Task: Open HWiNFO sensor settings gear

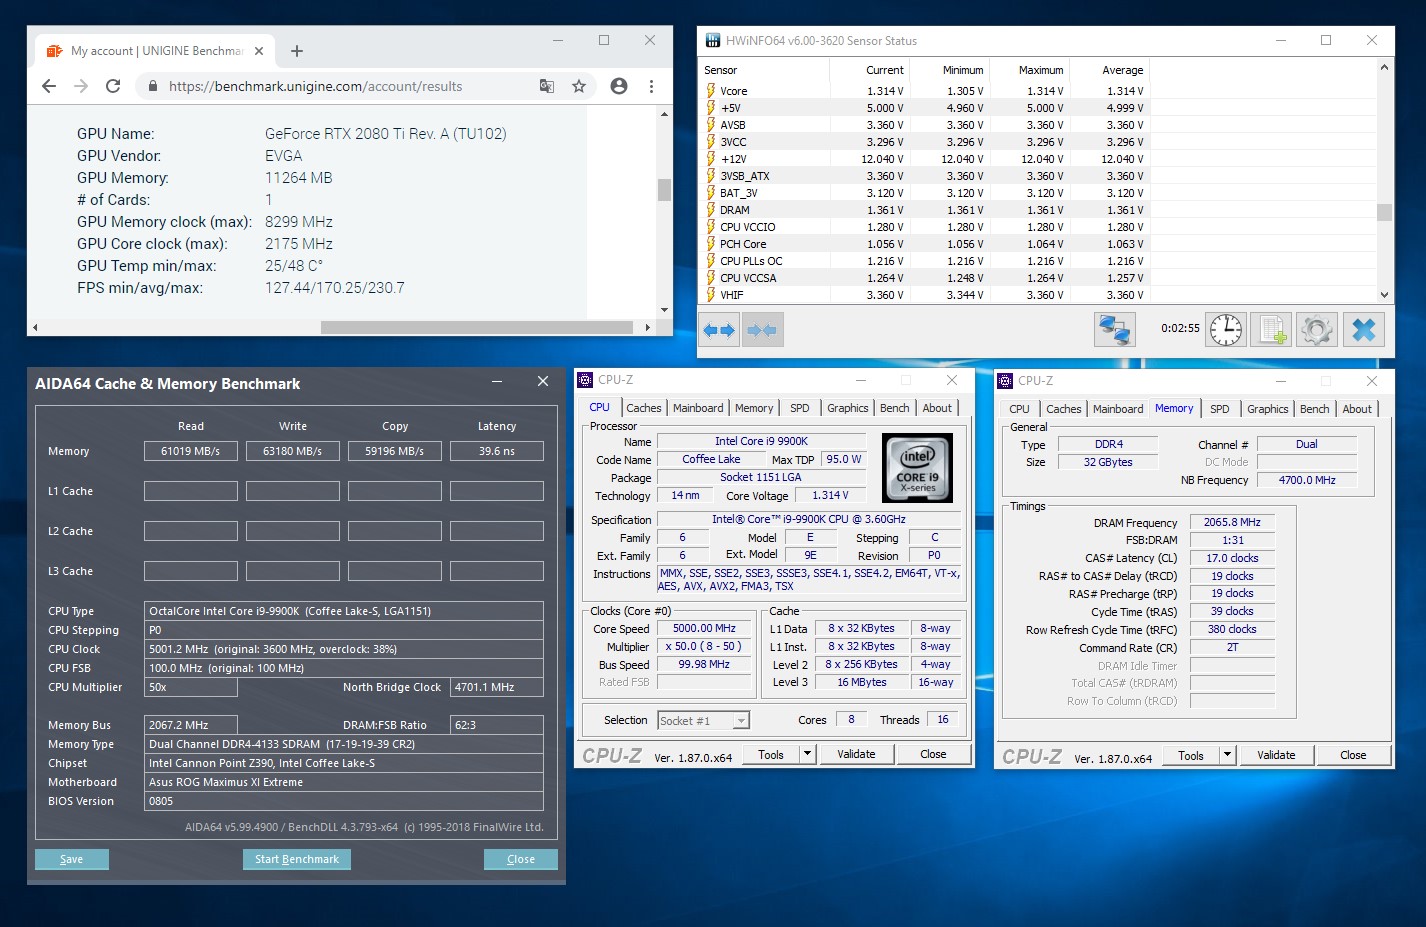Action: 1317,330
